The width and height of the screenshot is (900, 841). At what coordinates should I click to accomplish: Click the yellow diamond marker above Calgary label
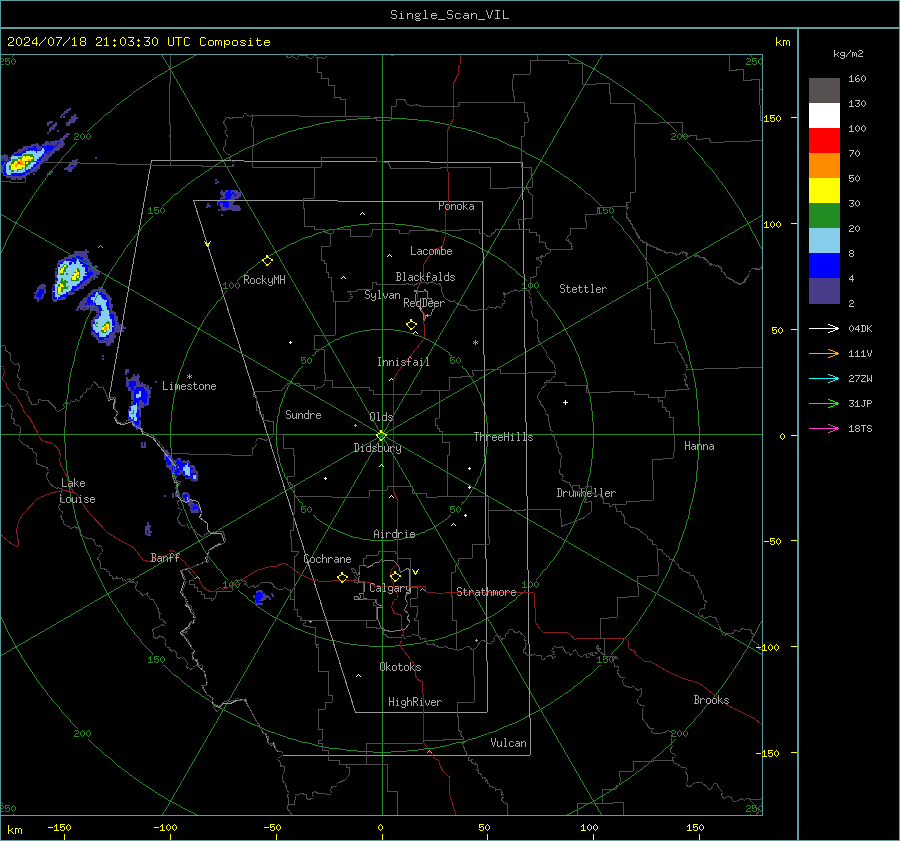[395, 576]
